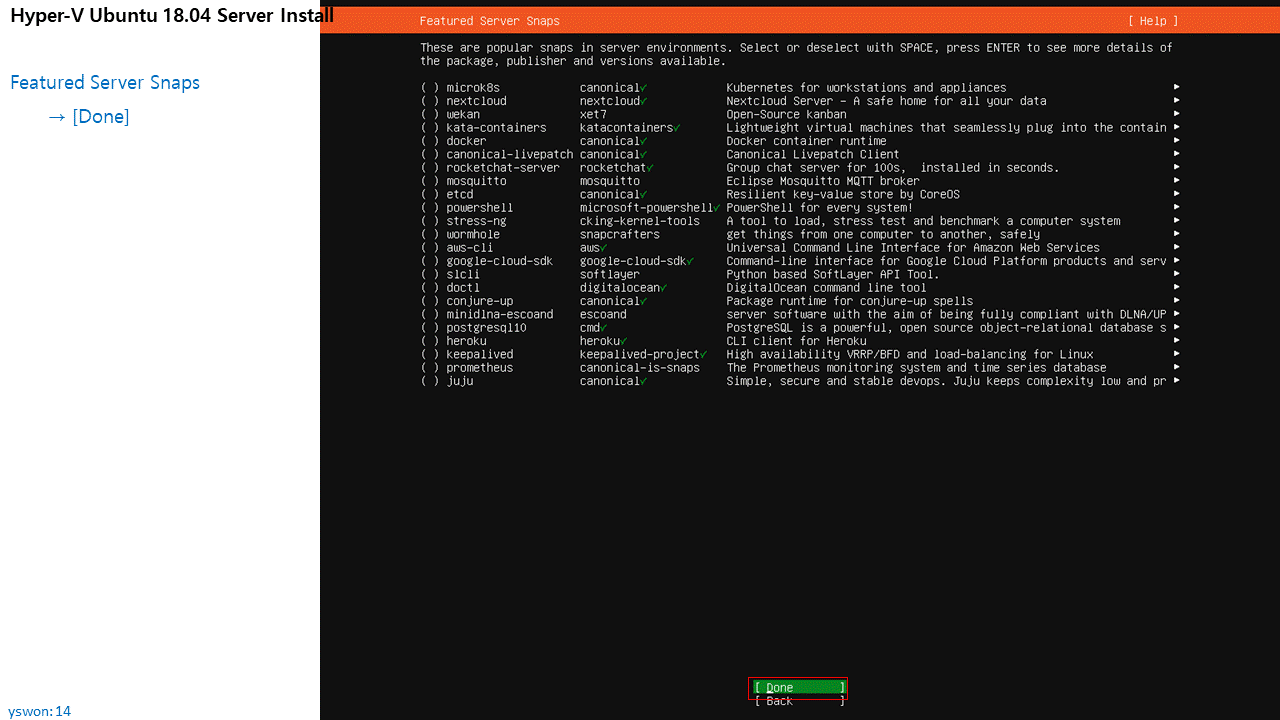The width and height of the screenshot is (1280, 720).
Task: Select the wormhole snap name
Action: click(x=473, y=234)
